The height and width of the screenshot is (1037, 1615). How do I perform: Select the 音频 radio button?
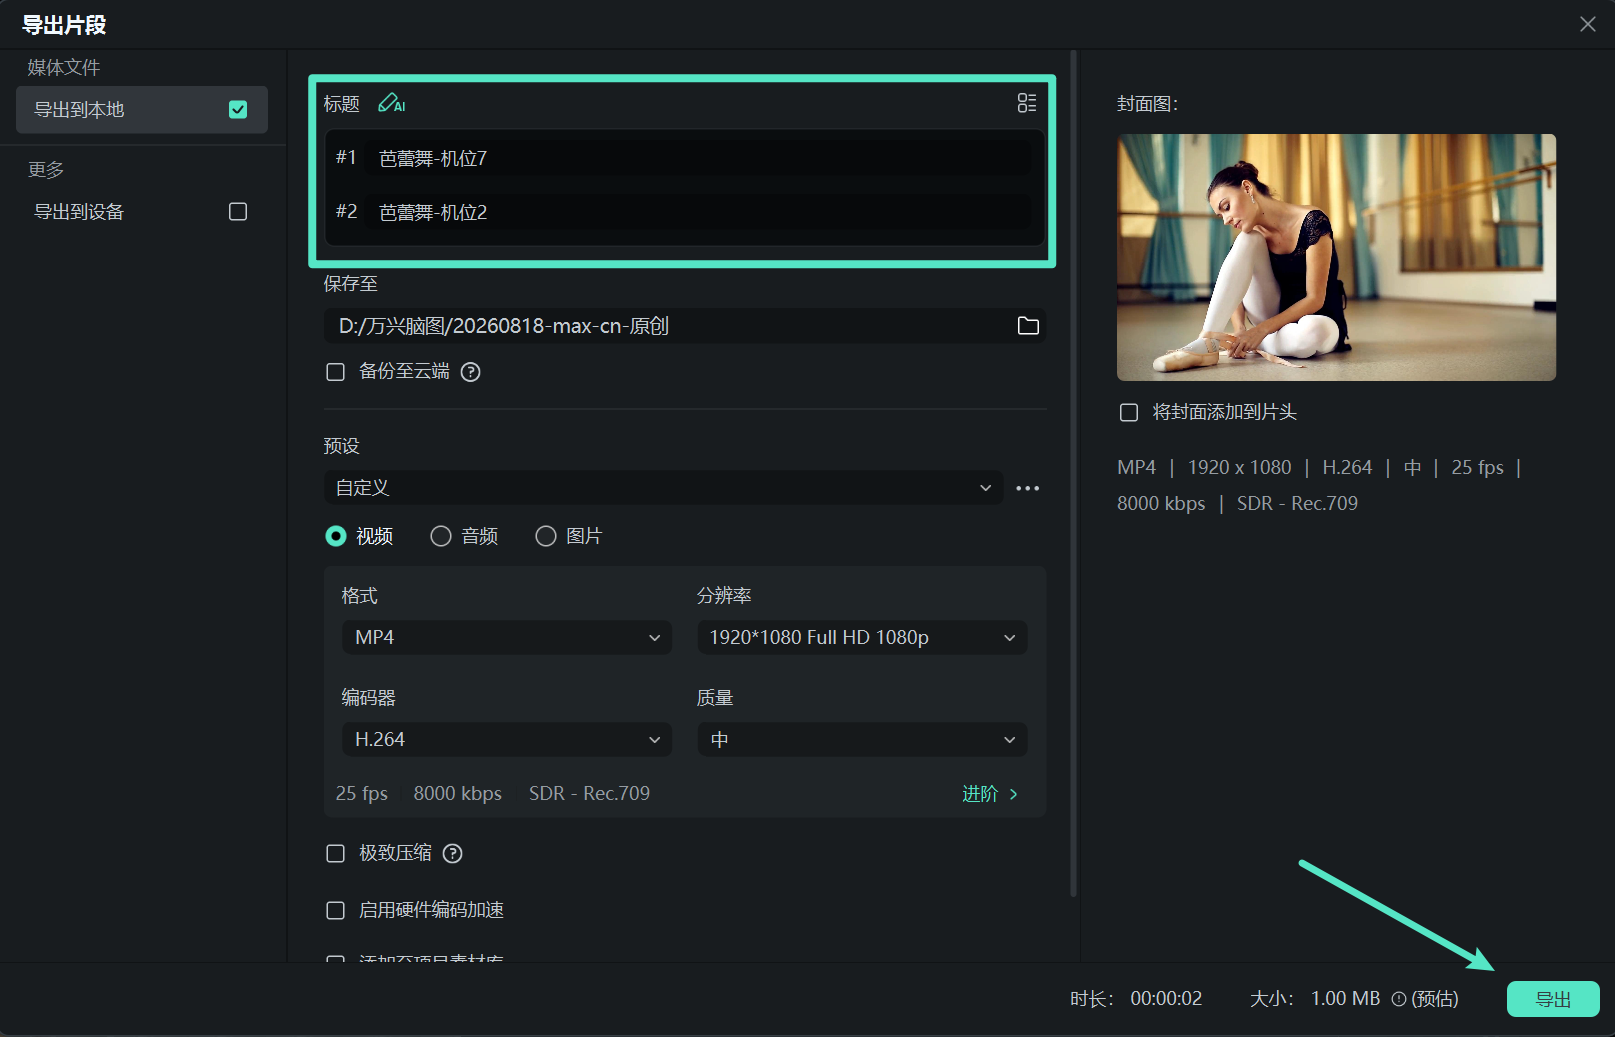coord(441,536)
